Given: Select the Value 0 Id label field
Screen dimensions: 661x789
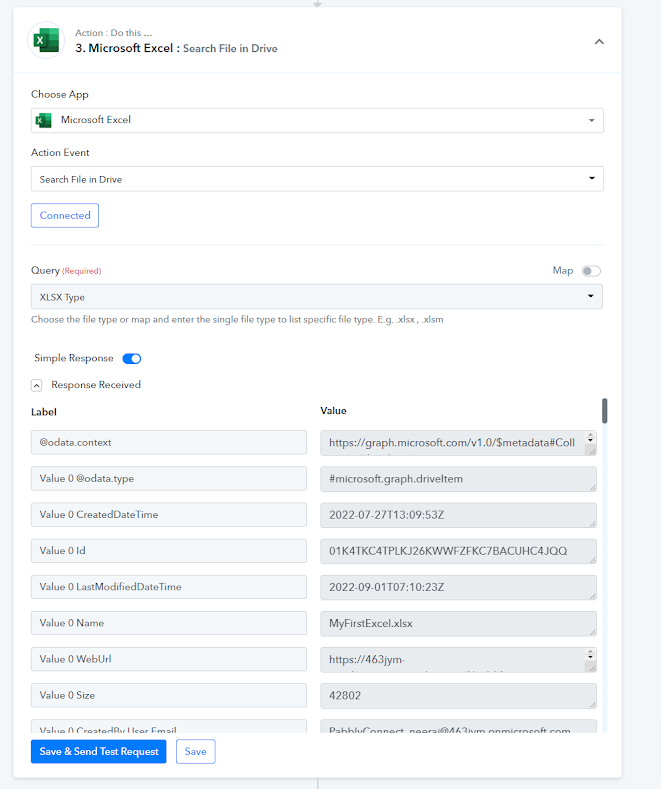Looking at the screenshot, I should pyautogui.click(x=169, y=551).
